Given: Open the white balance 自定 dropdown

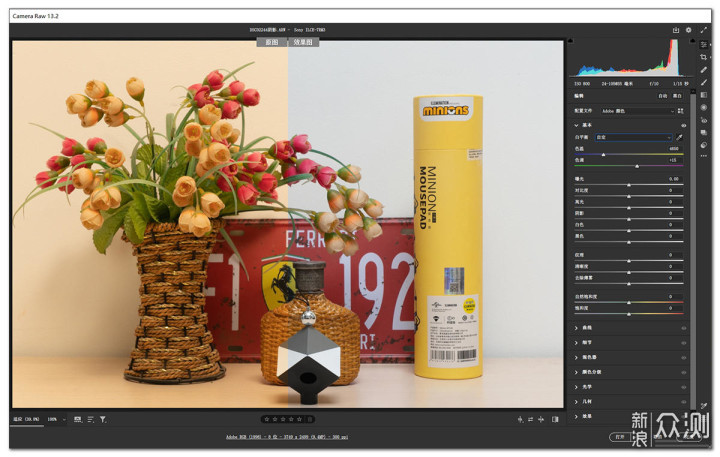Looking at the screenshot, I should pyautogui.click(x=634, y=137).
